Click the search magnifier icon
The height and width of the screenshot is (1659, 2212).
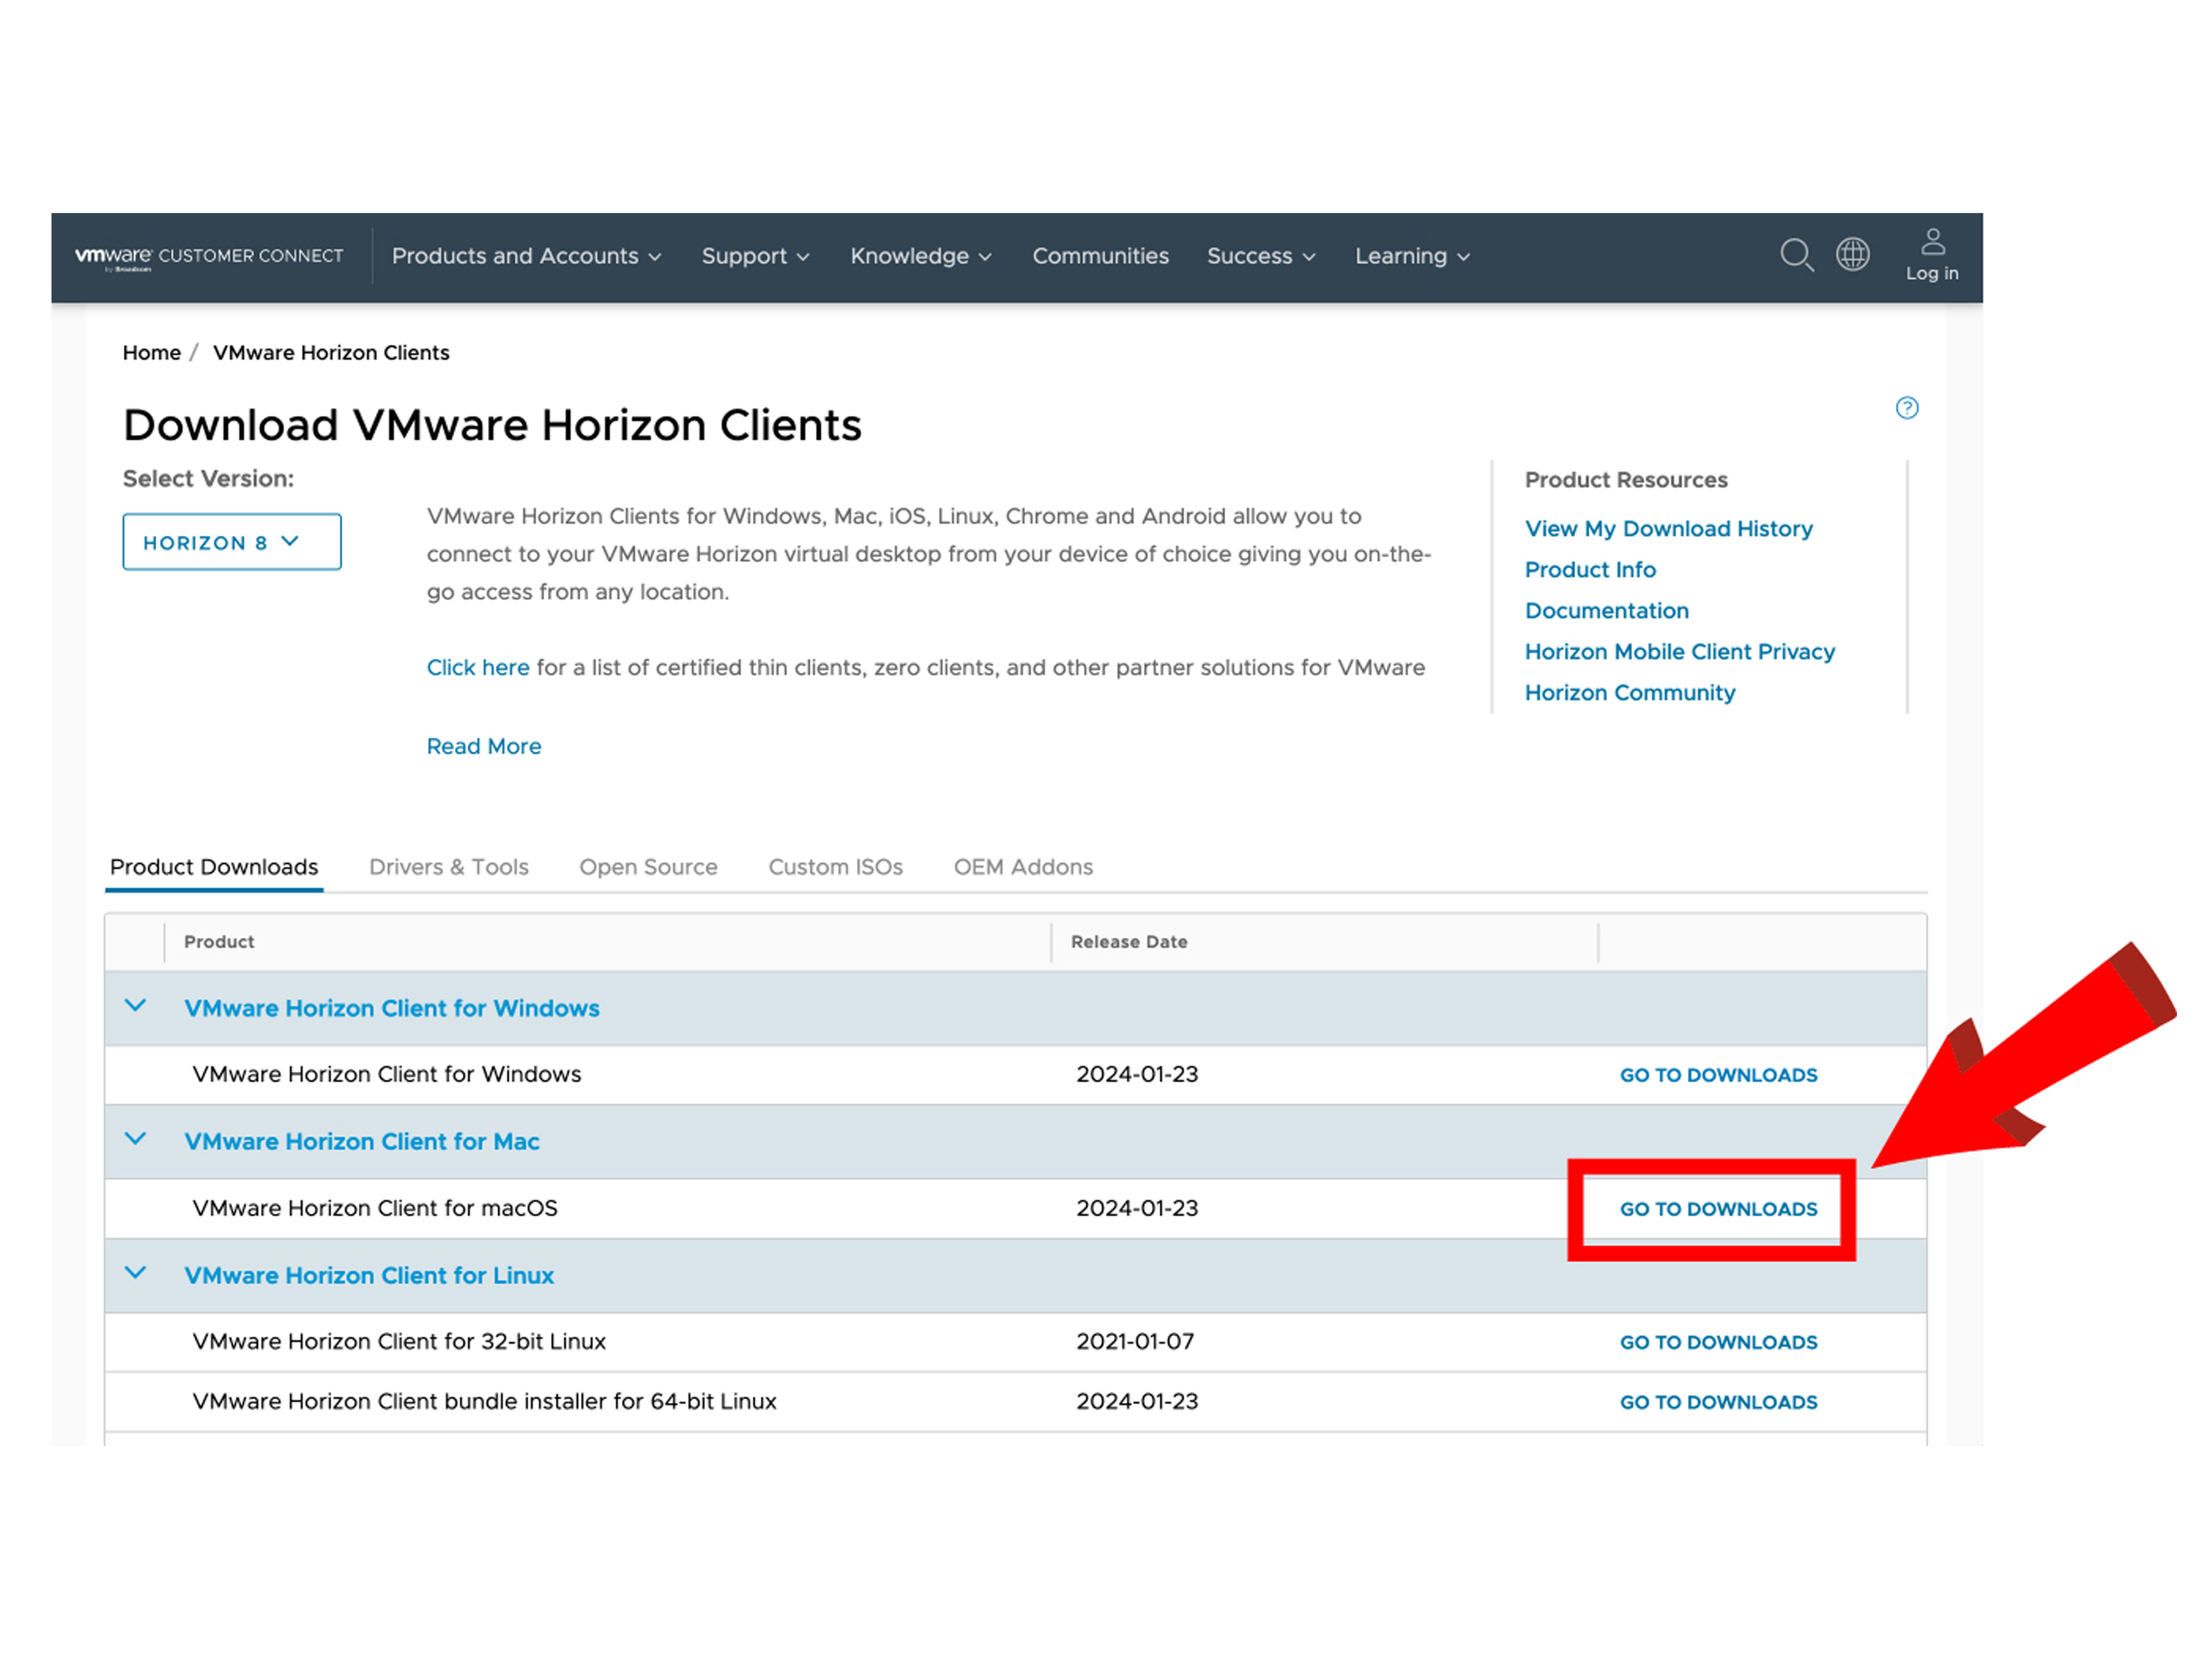(x=1796, y=255)
